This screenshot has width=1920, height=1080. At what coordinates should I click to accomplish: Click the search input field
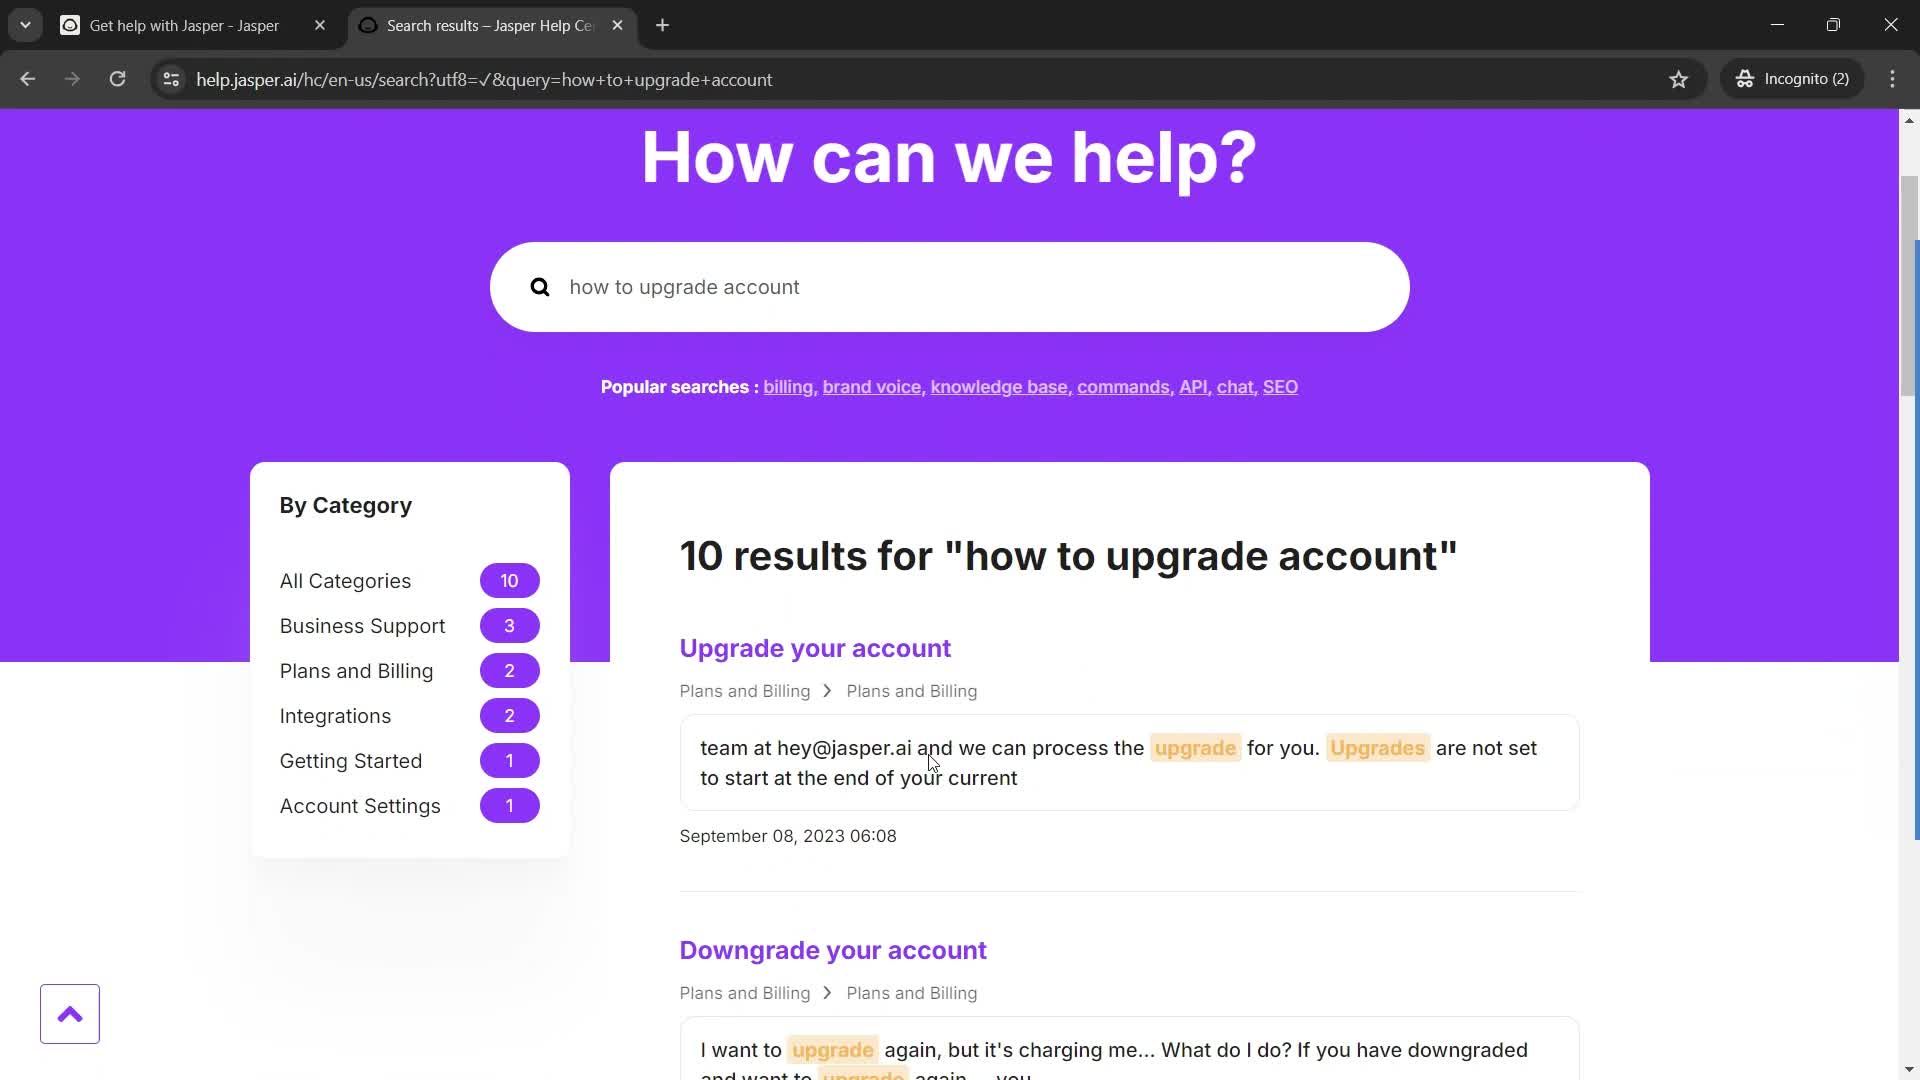952,286
